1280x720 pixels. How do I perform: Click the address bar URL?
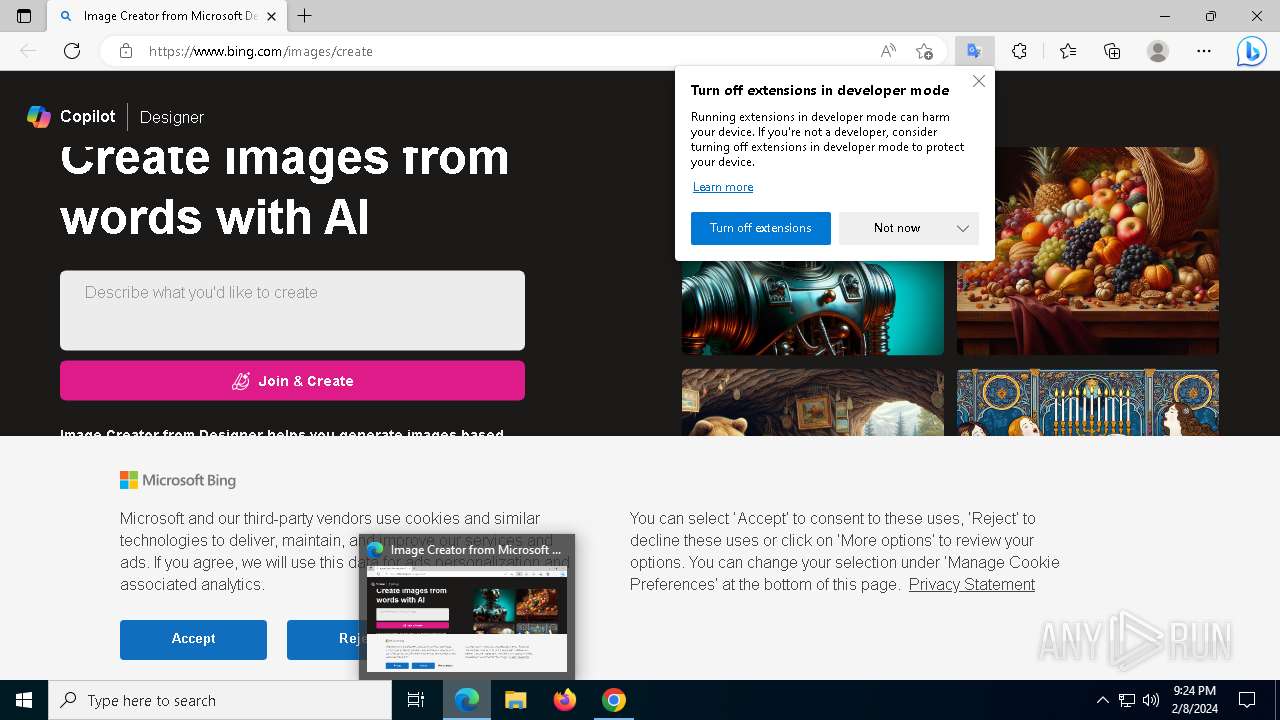pos(260,51)
